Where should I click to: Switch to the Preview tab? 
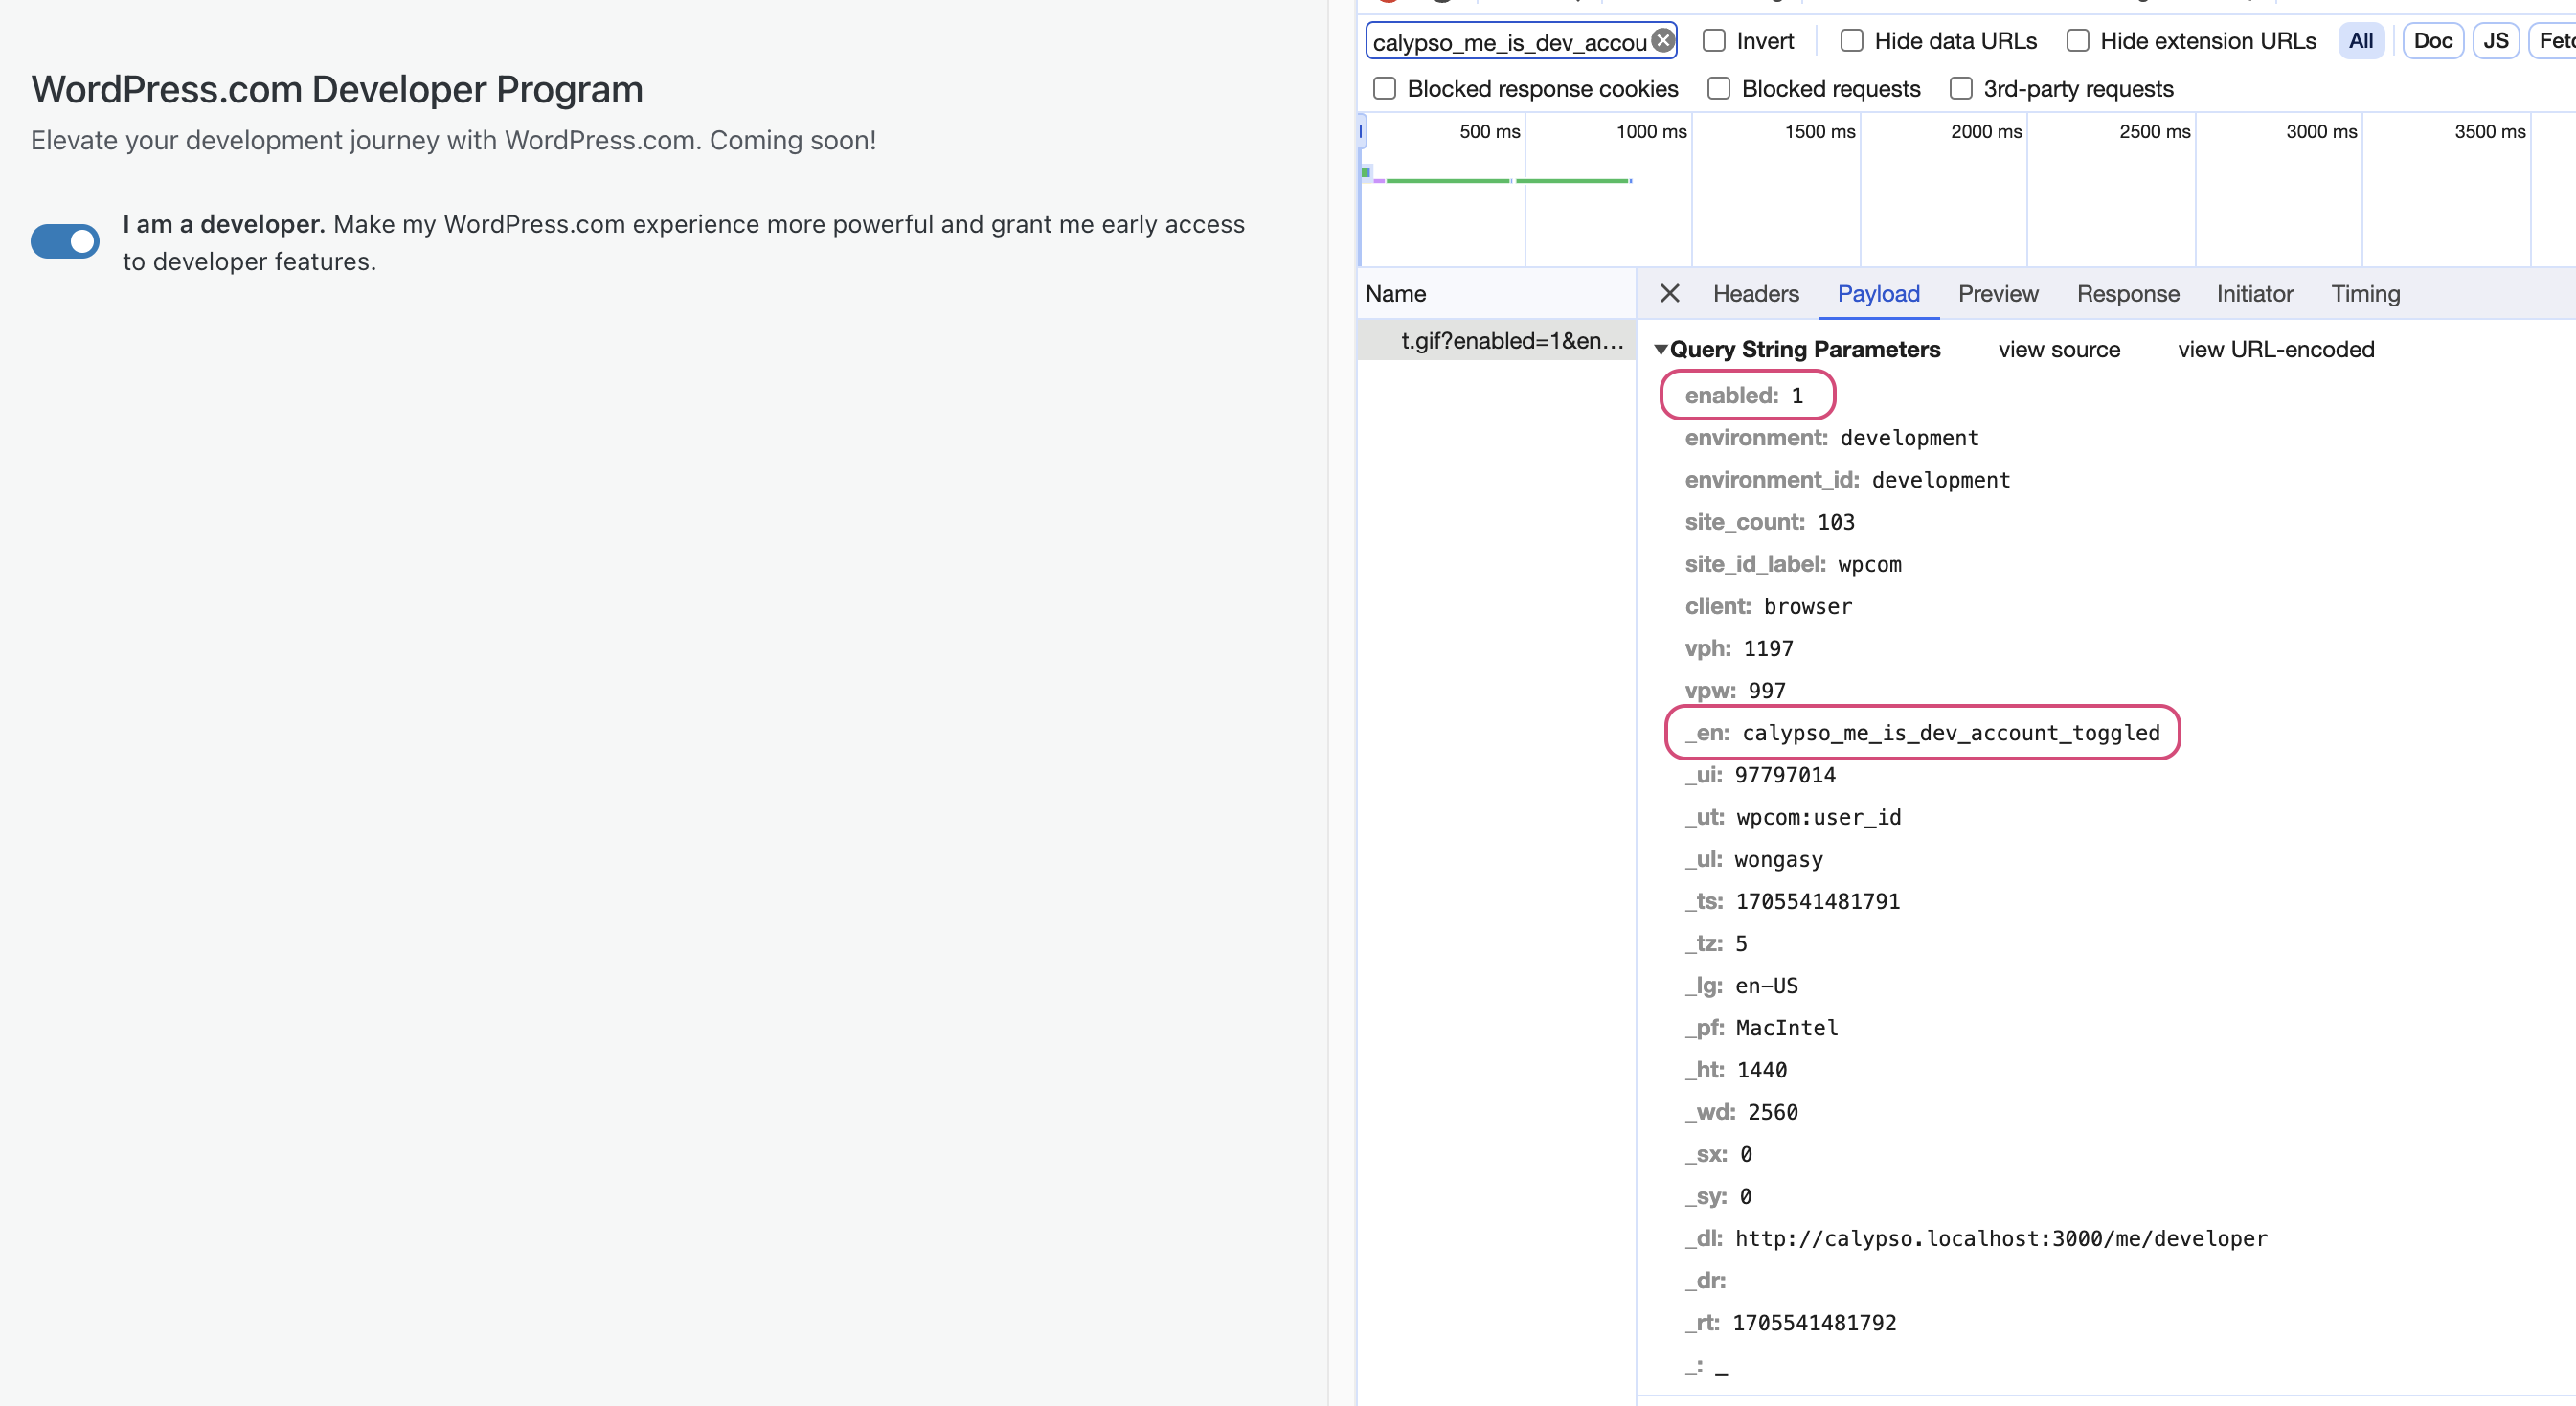[x=1997, y=293]
